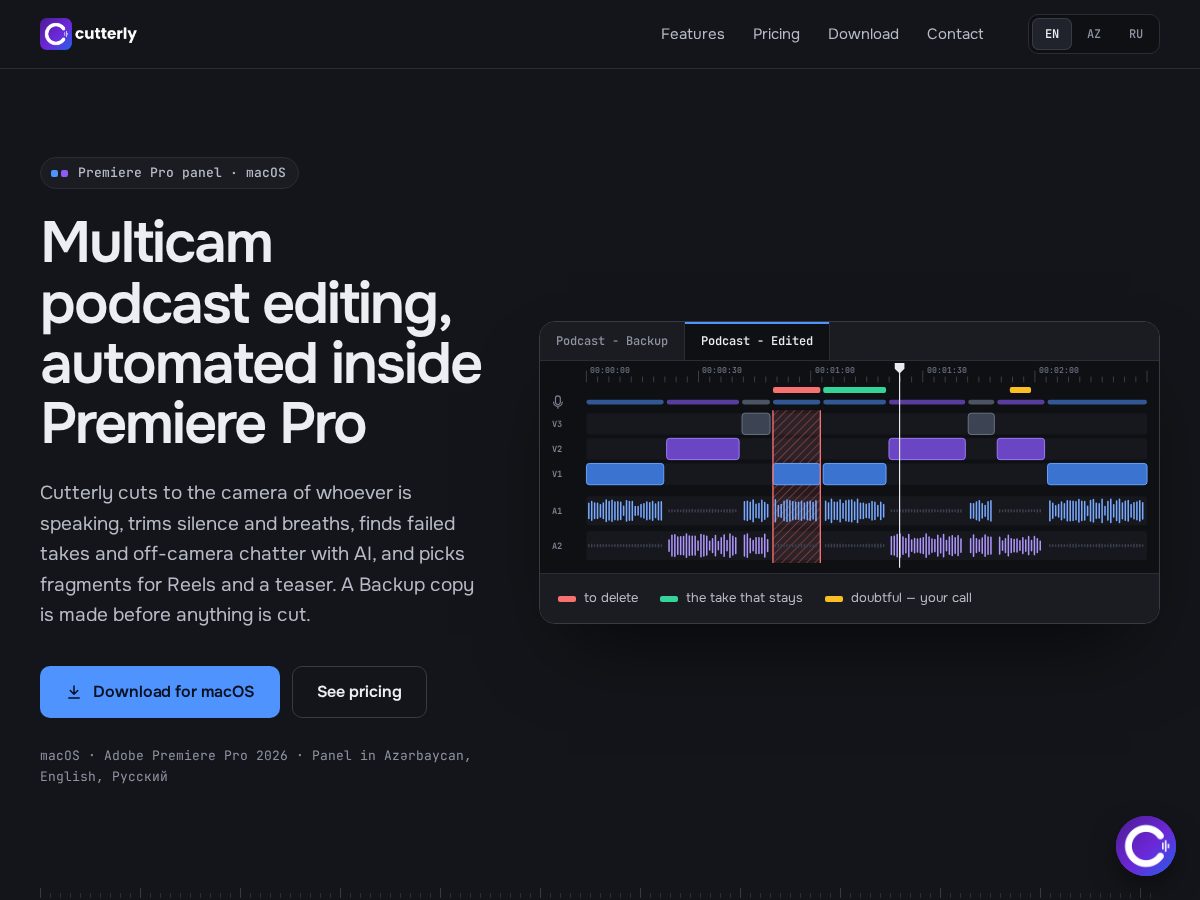
Task: Switch to the Podcast - Backup tab
Action: click(612, 341)
